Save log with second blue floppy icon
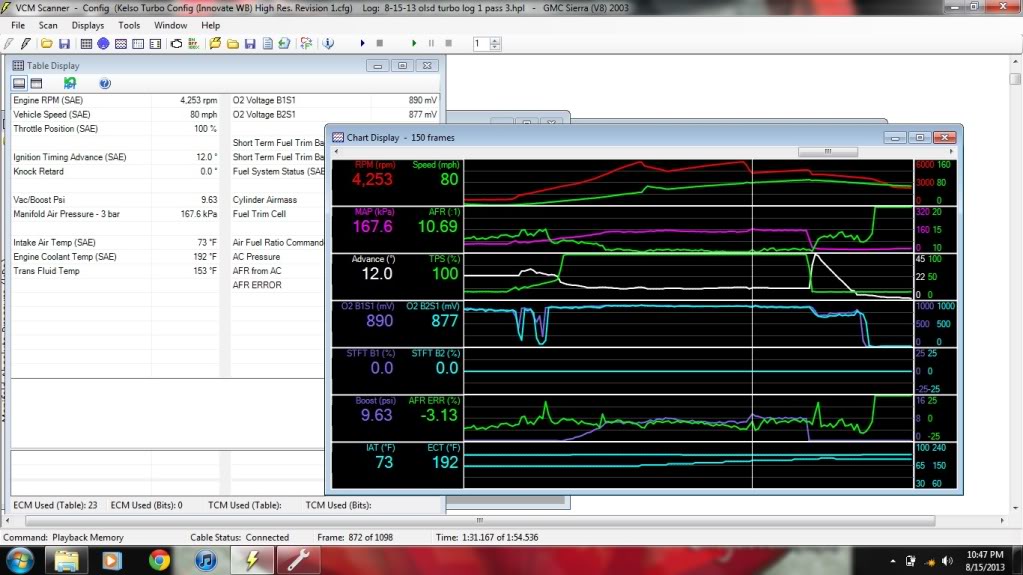Image resolution: width=1023 pixels, height=575 pixels. click(250, 44)
